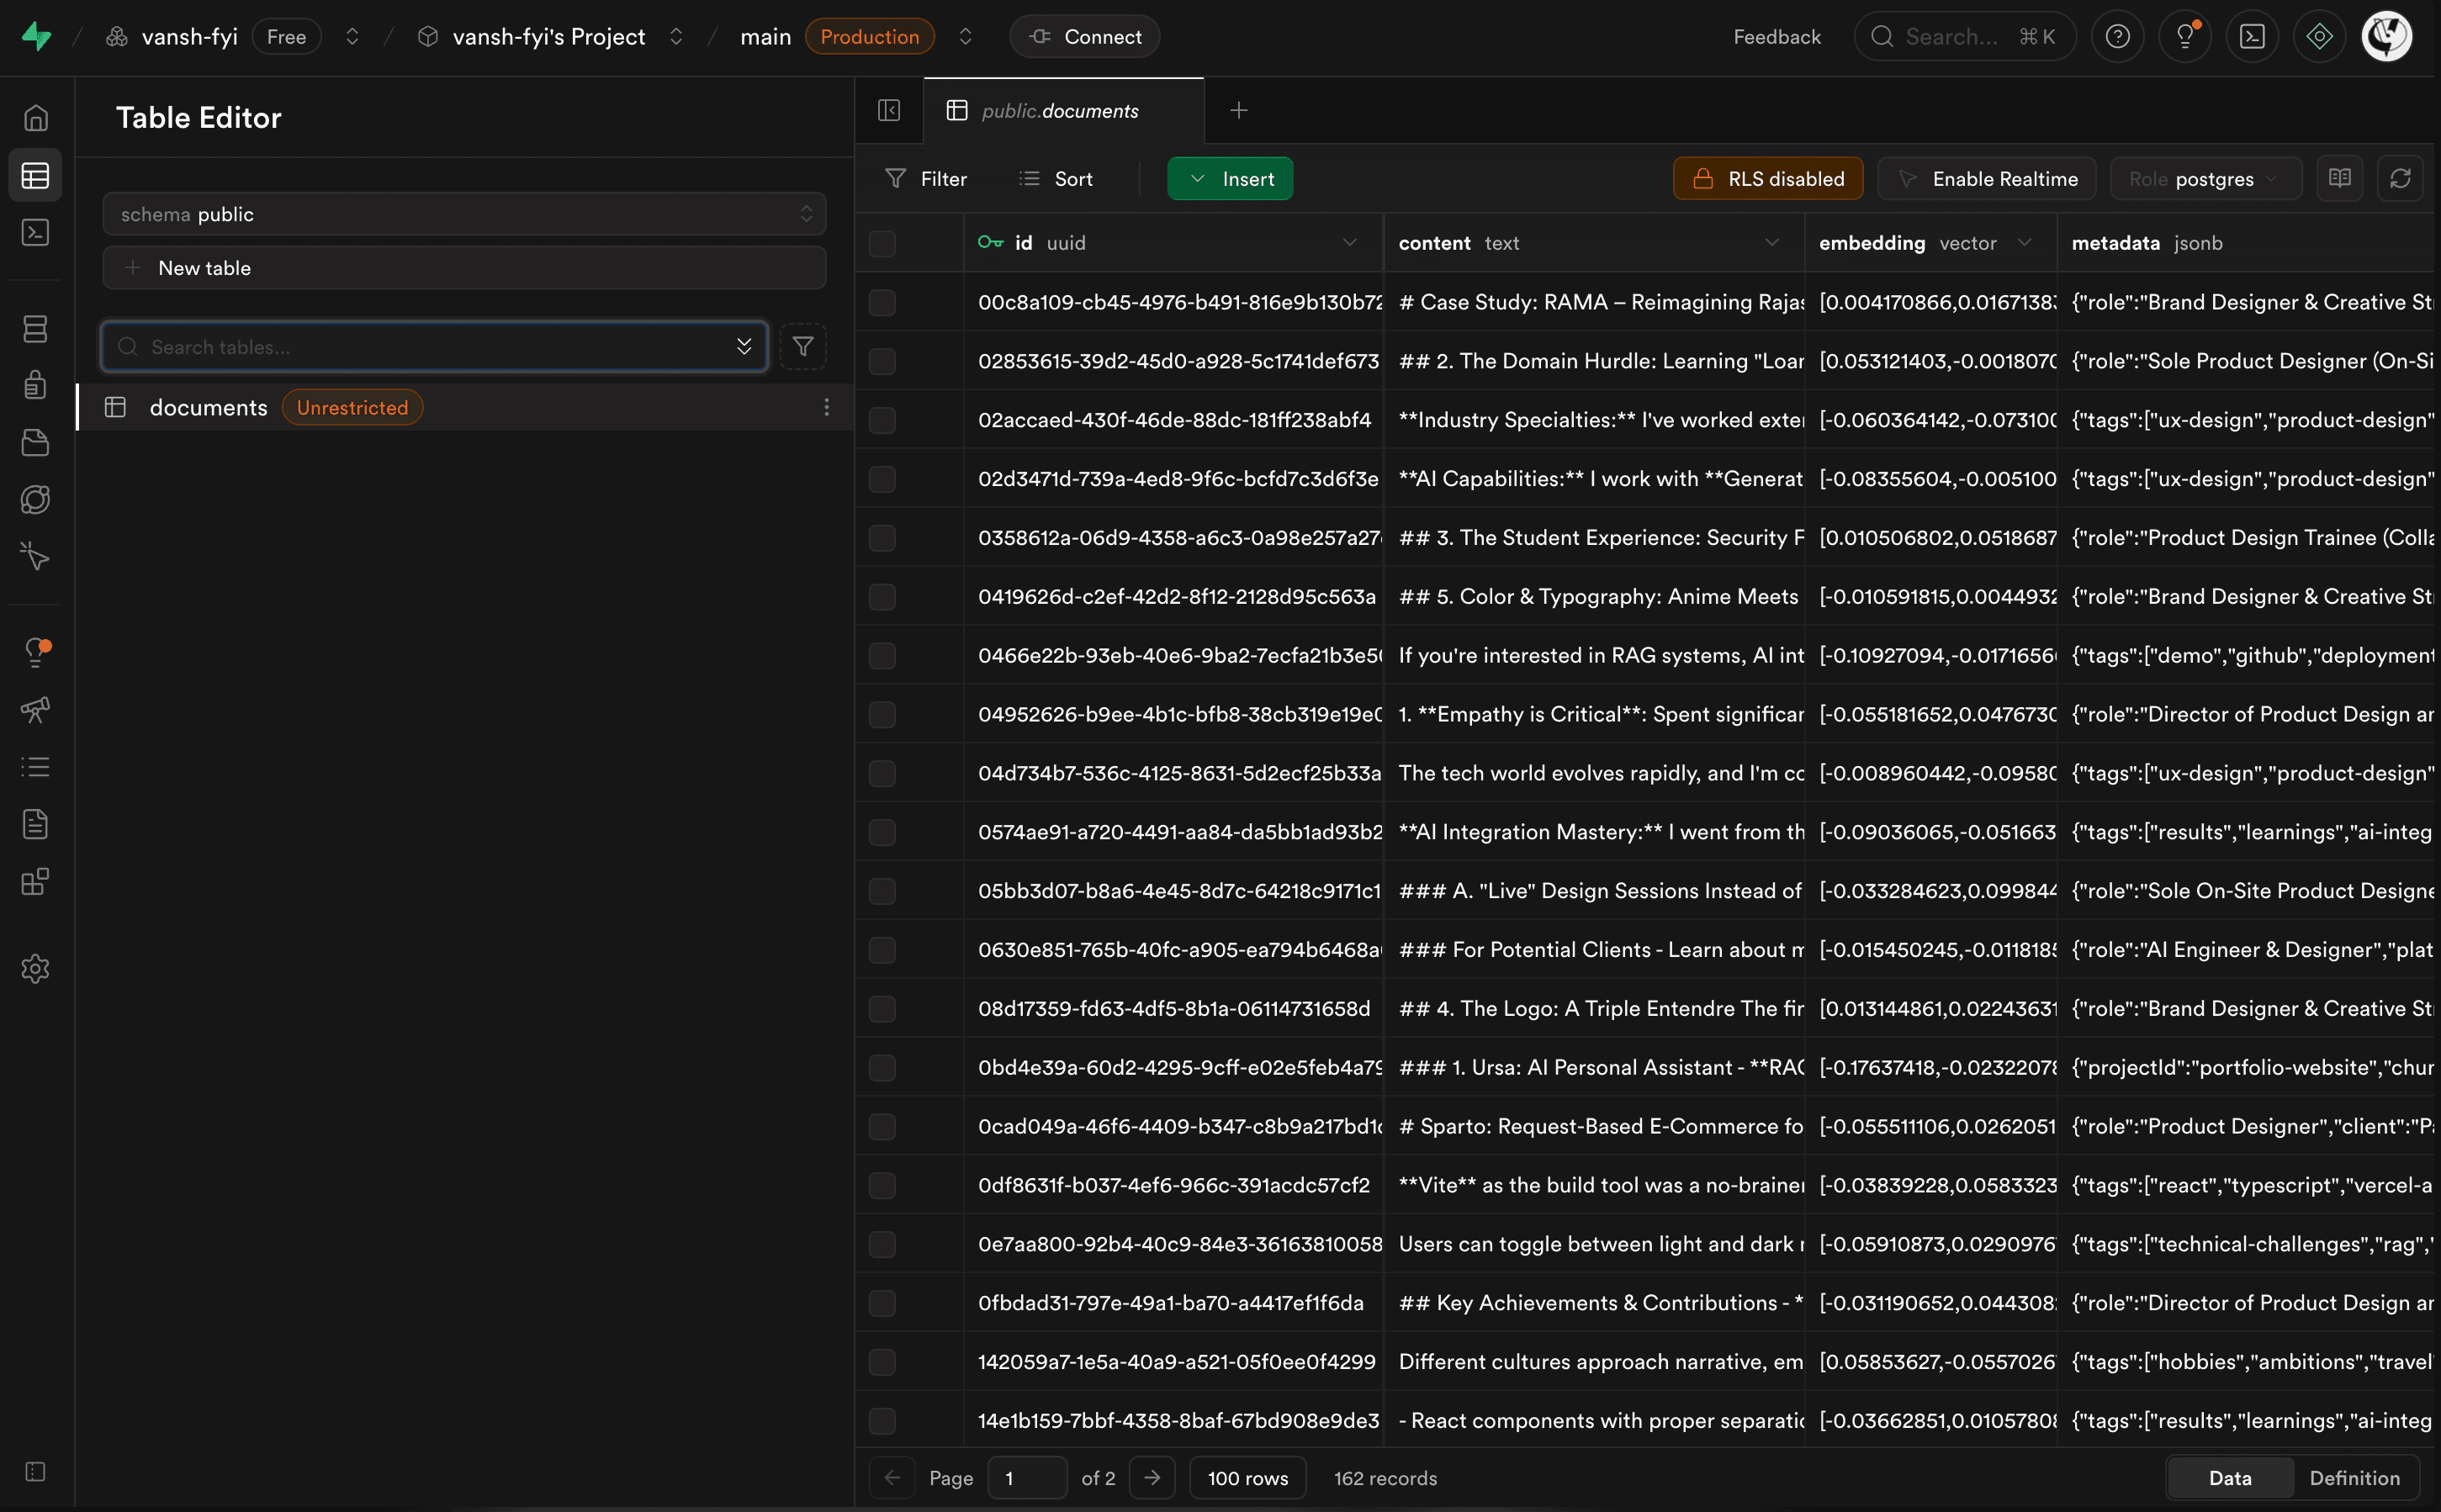
Task: Click the Search tables input field
Action: coord(430,347)
